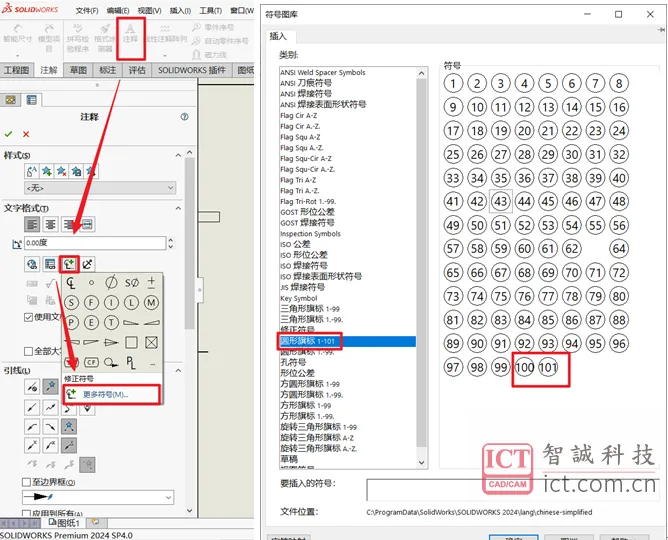Click the Add Symbol icon in text format

(x=69, y=264)
